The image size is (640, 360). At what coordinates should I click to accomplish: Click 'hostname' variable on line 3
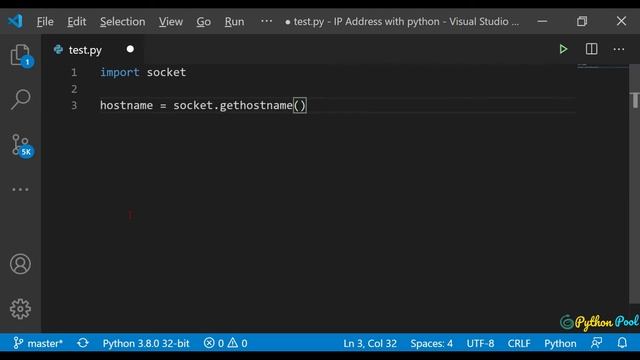click(127, 105)
